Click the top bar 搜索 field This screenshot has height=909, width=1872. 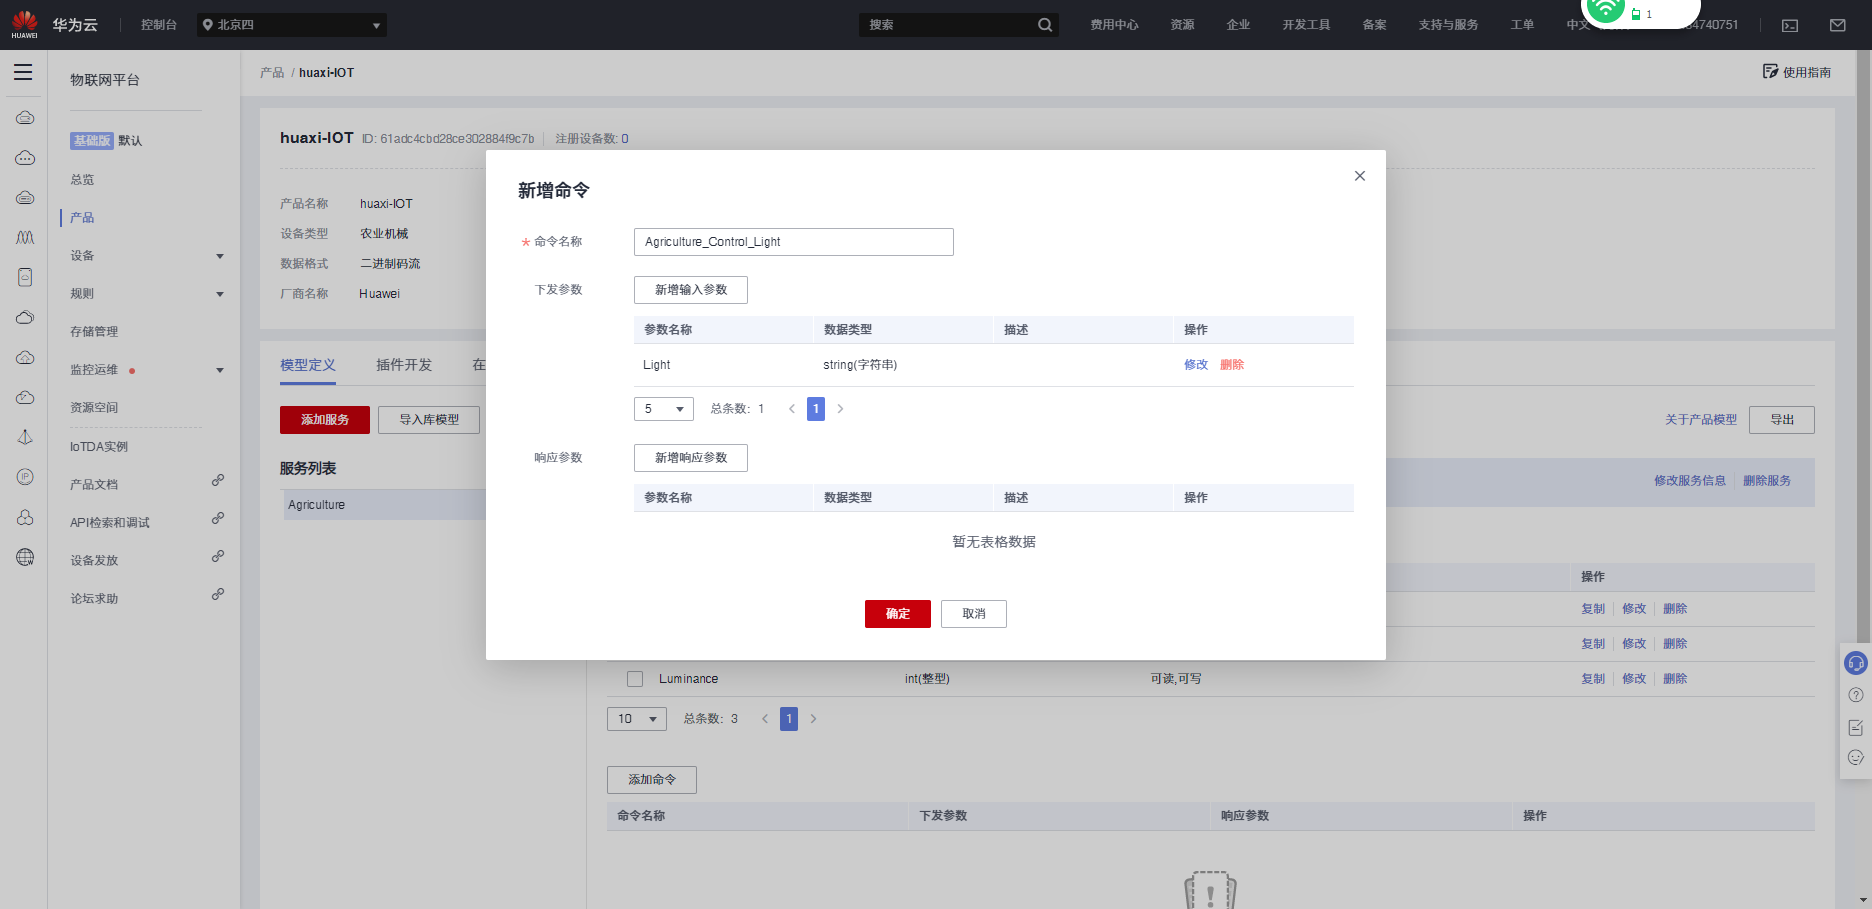pyautogui.click(x=958, y=25)
